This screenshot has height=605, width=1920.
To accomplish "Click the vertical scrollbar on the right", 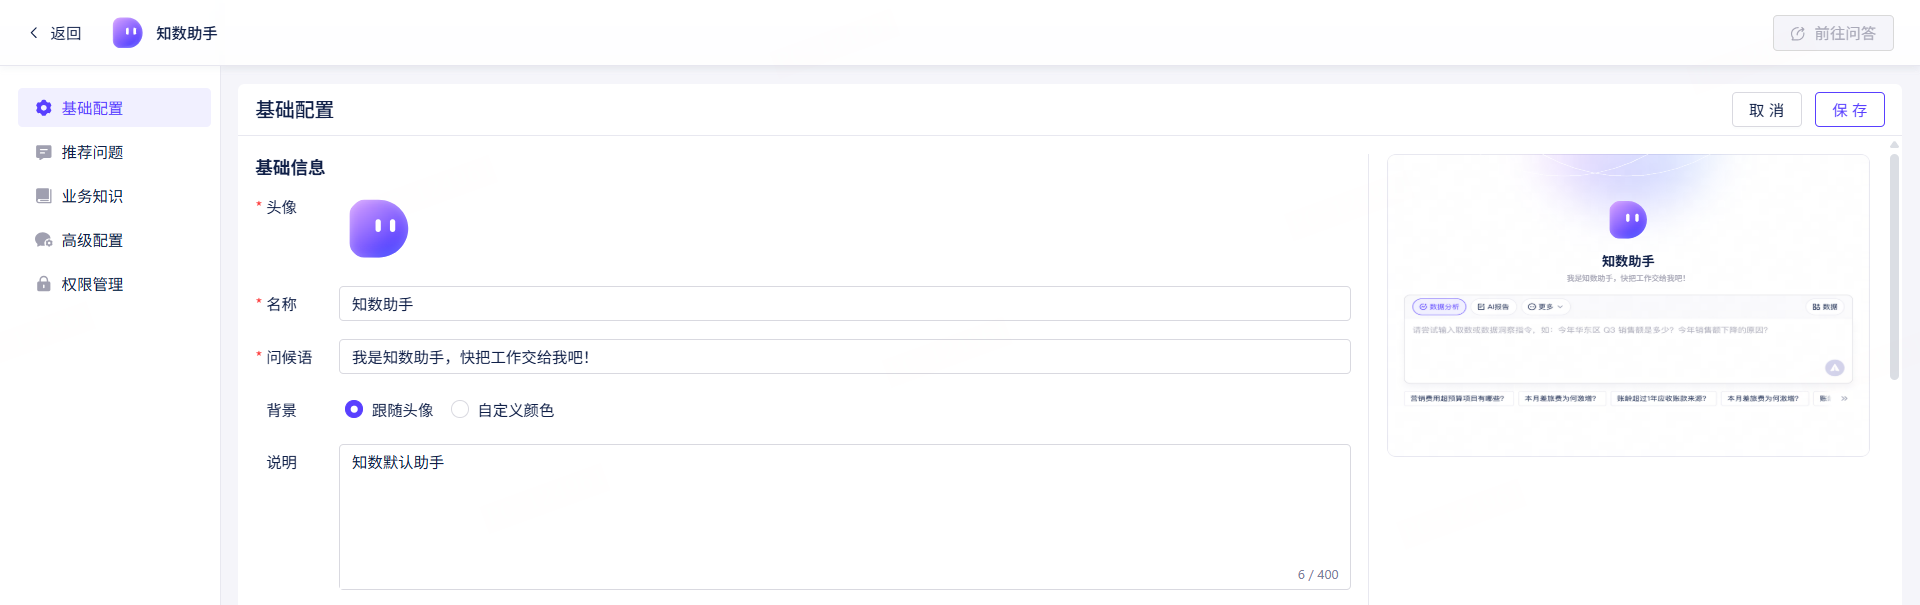I will tap(1894, 267).
